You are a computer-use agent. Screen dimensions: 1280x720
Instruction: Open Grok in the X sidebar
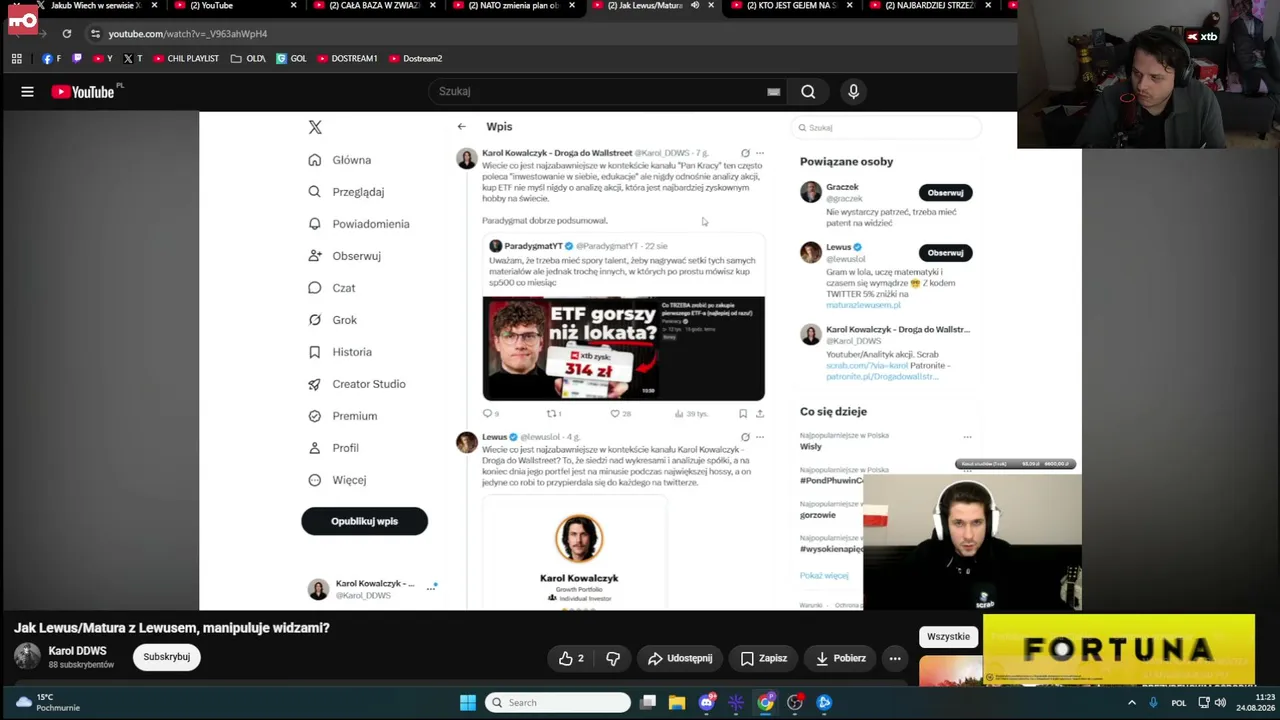click(333, 320)
